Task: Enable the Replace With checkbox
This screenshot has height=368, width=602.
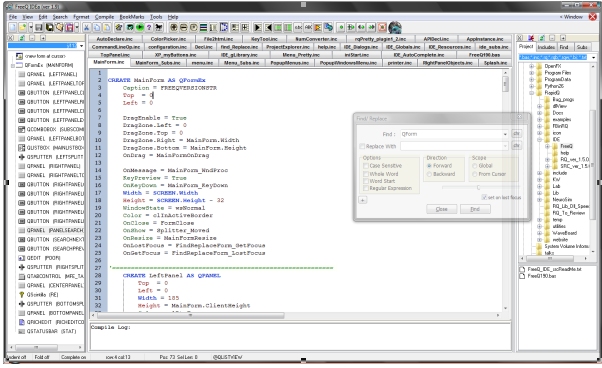Action: (362, 146)
